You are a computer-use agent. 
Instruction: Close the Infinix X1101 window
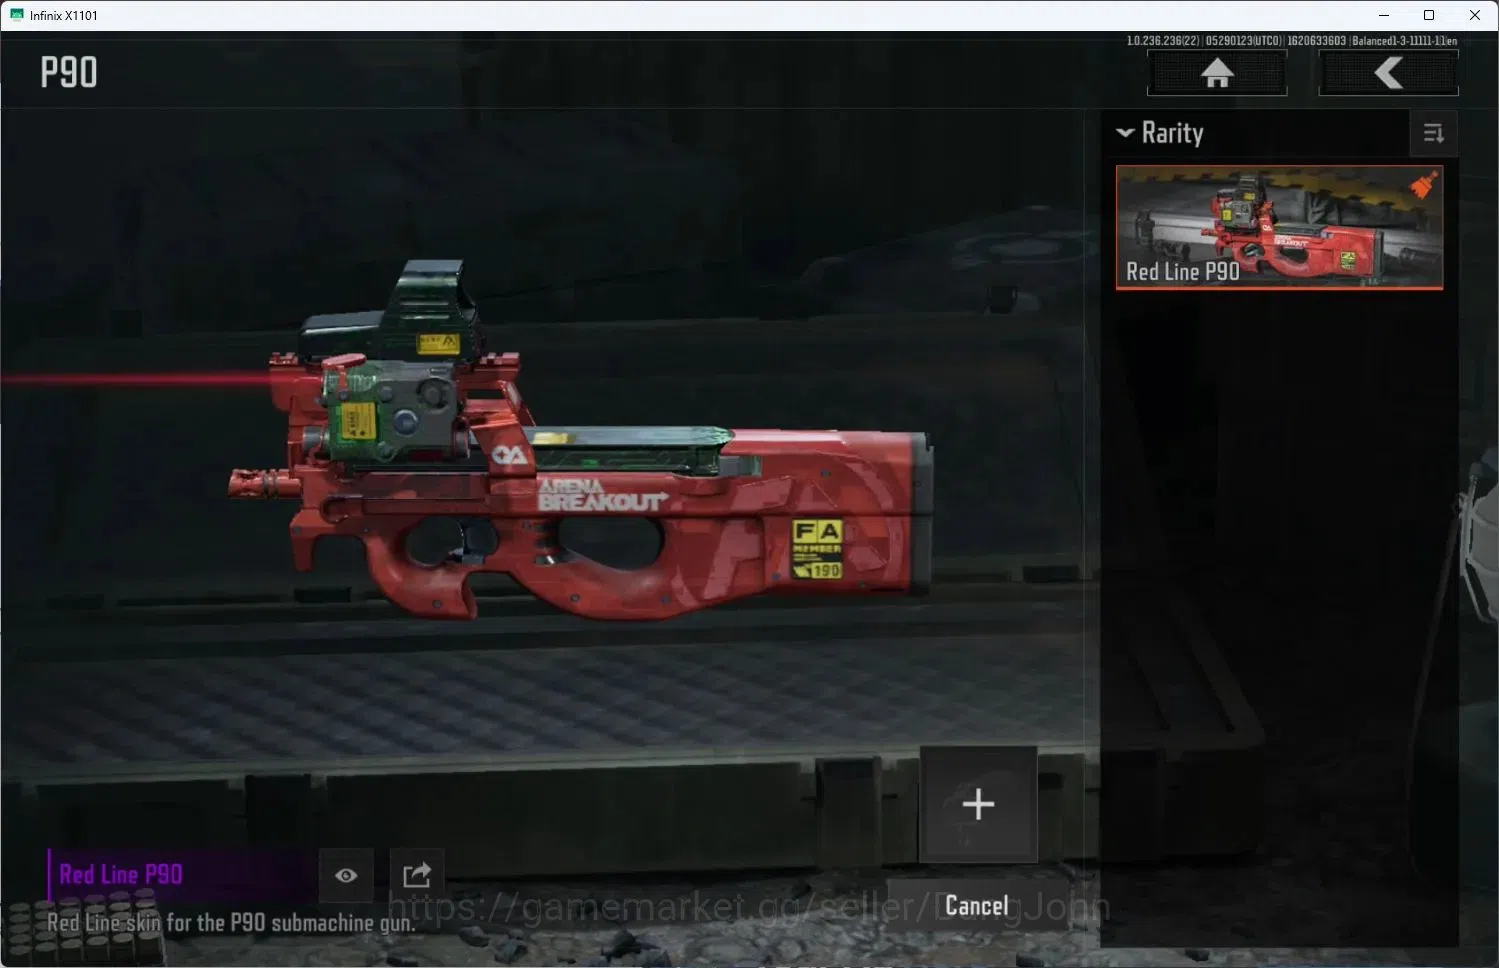1475,15
